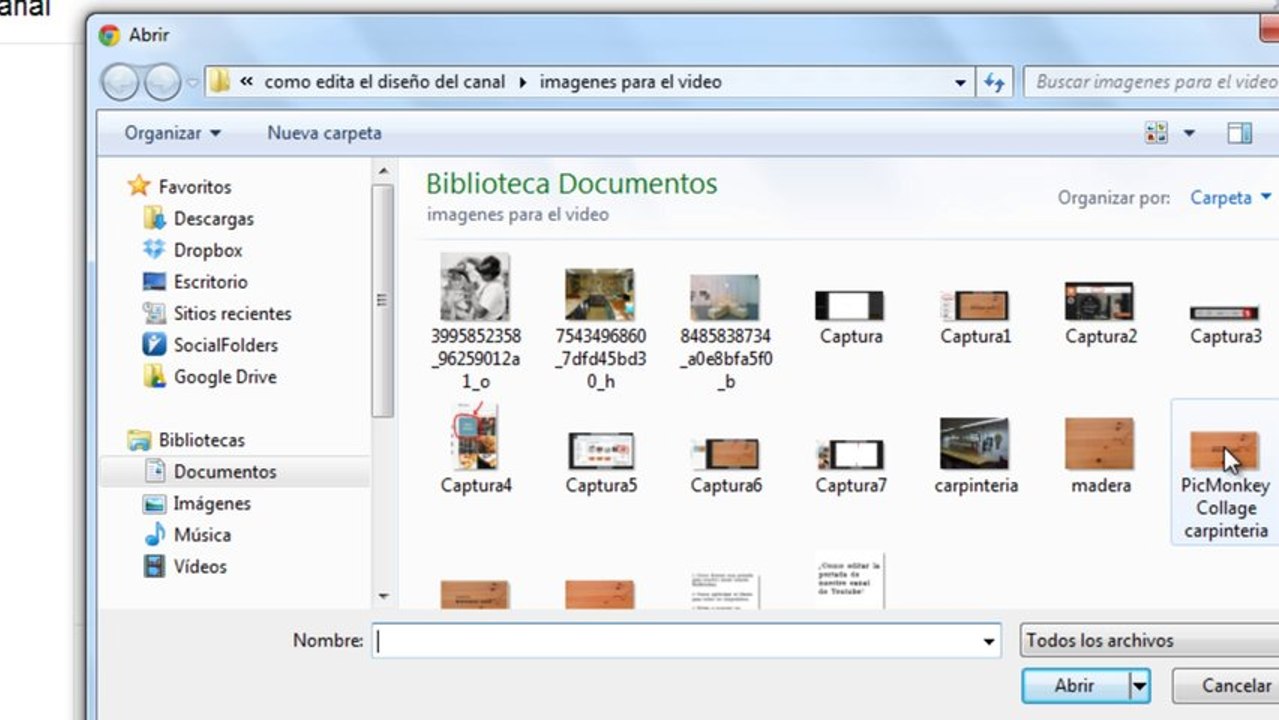Click the breadcrumb 'imagenes para el video'
The width and height of the screenshot is (1279, 720).
pos(630,82)
